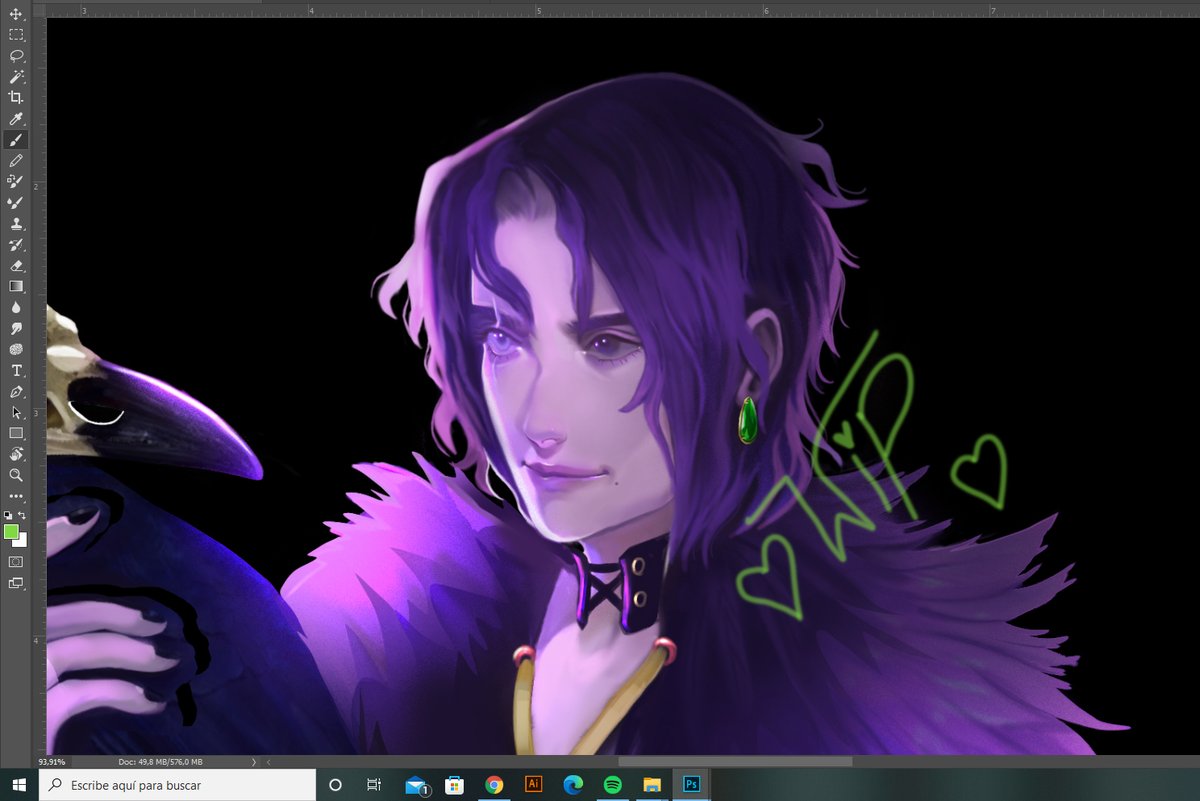The width and height of the screenshot is (1200, 801).
Task: Select the Eraser tool
Action: [x=16, y=266]
